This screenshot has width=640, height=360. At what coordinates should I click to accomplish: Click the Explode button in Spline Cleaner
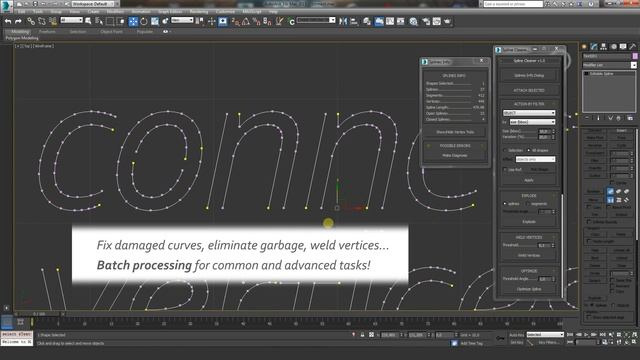coord(529,222)
